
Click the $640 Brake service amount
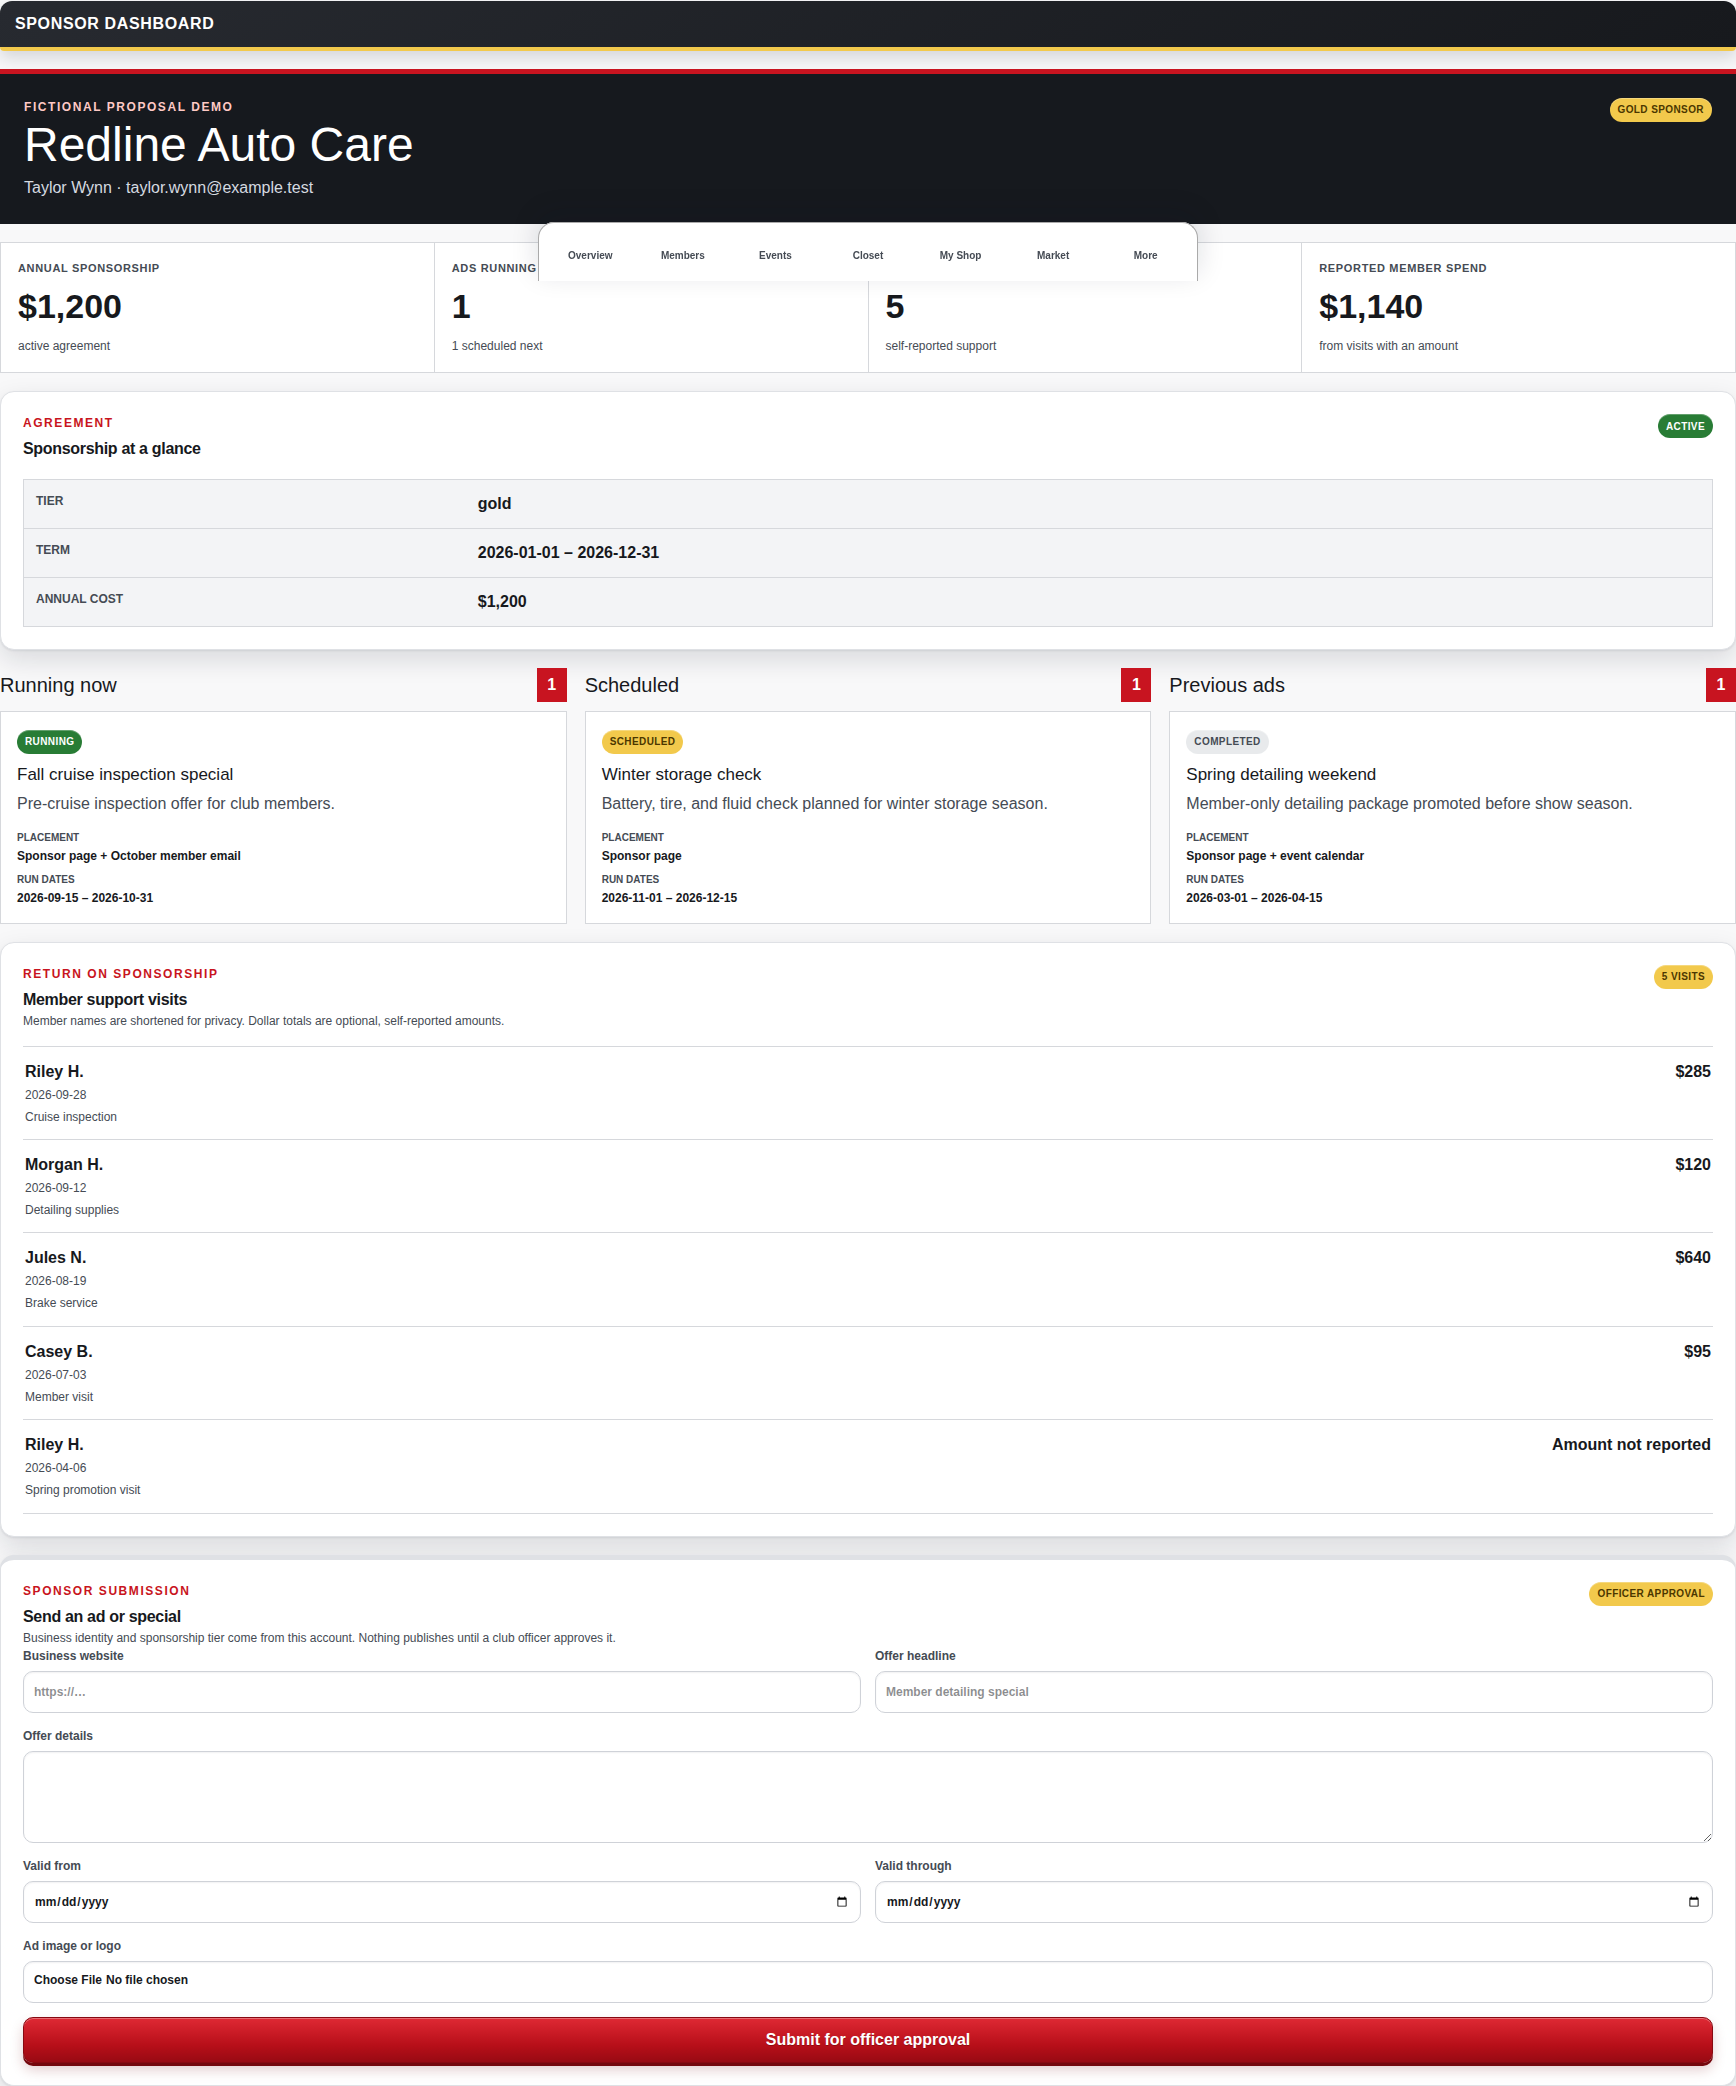[1693, 1258]
